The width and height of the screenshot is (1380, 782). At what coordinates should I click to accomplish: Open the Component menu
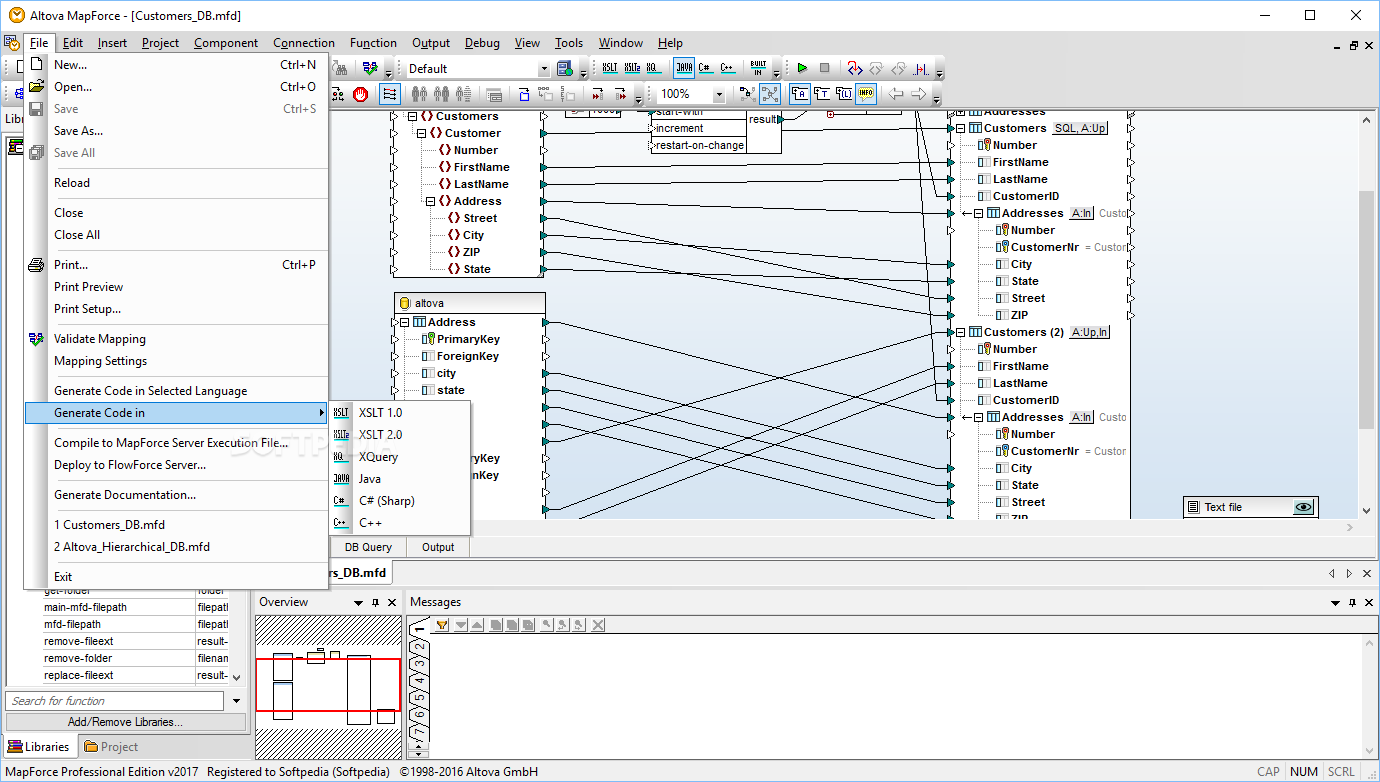click(x=226, y=43)
